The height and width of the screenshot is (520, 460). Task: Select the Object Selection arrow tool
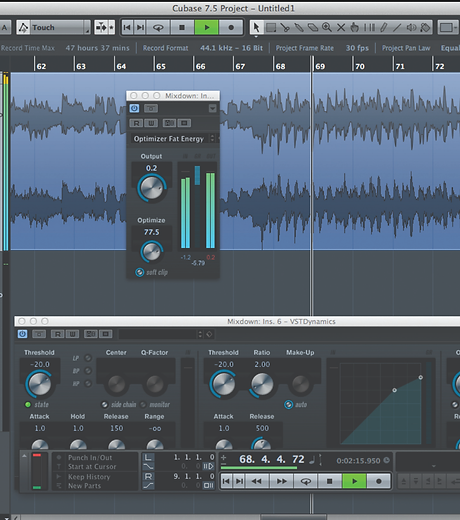[256, 27]
